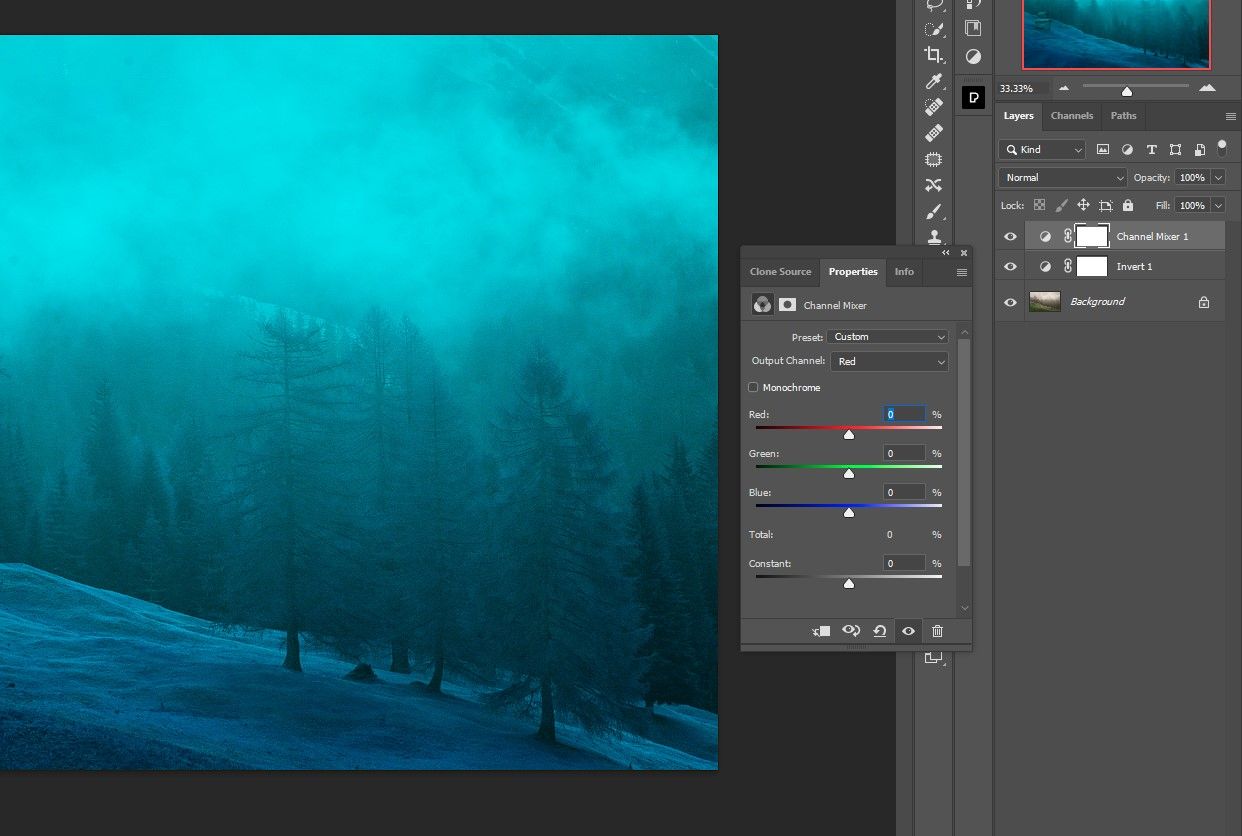The height and width of the screenshot is (836, 1242).
Task: Select the Crop tool
Action: (x=933, y=55)
